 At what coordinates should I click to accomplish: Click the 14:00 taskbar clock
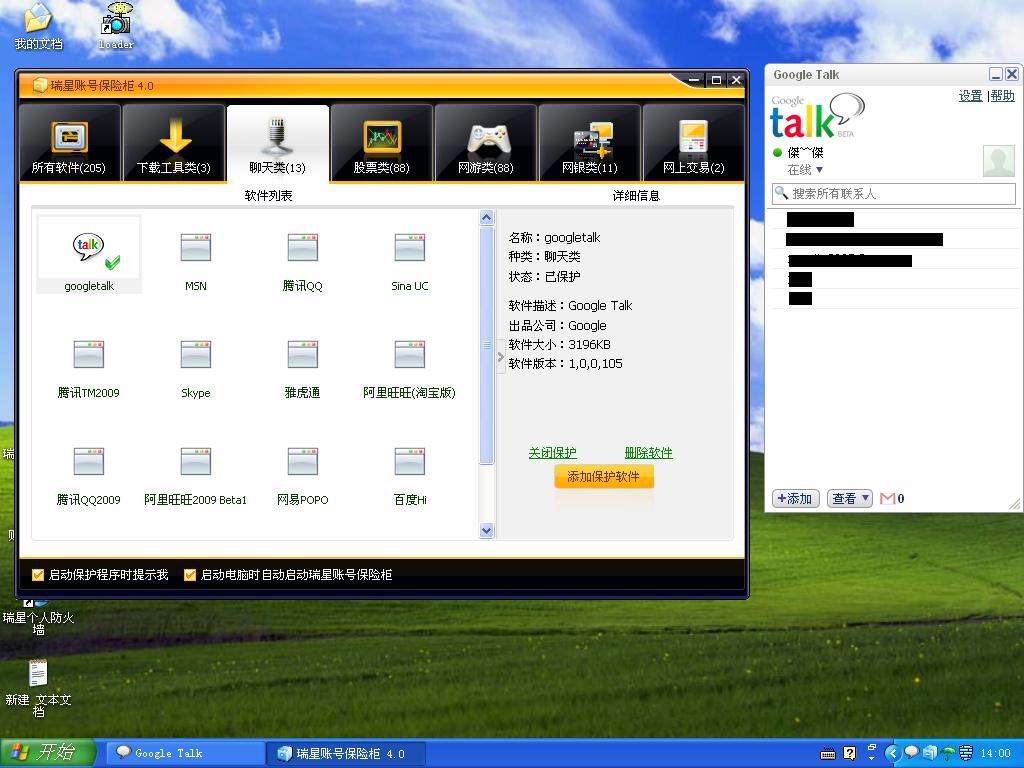995,754
